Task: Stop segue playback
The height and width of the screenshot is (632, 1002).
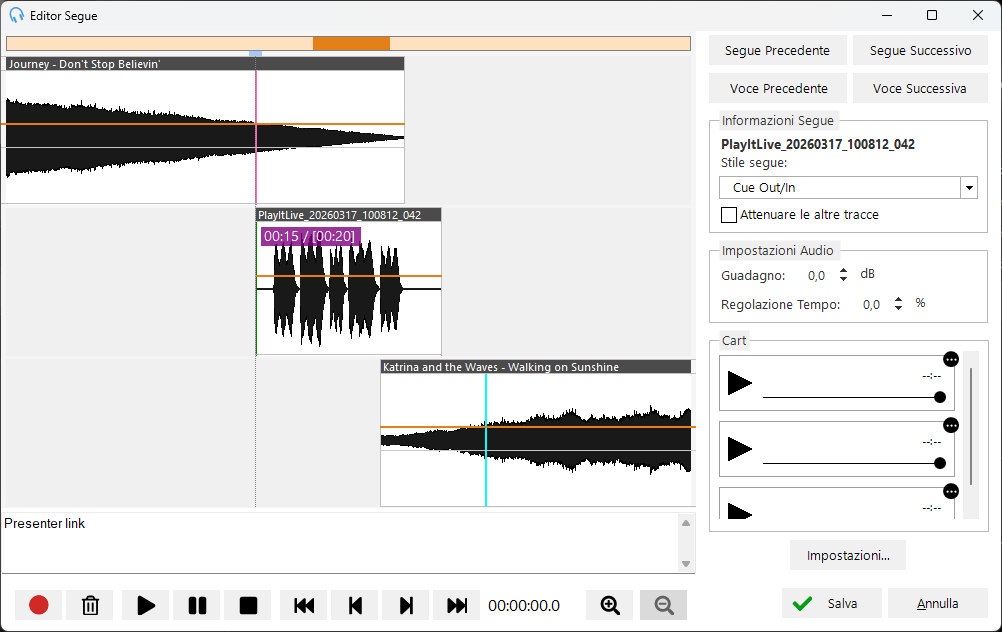Action: 248,605
